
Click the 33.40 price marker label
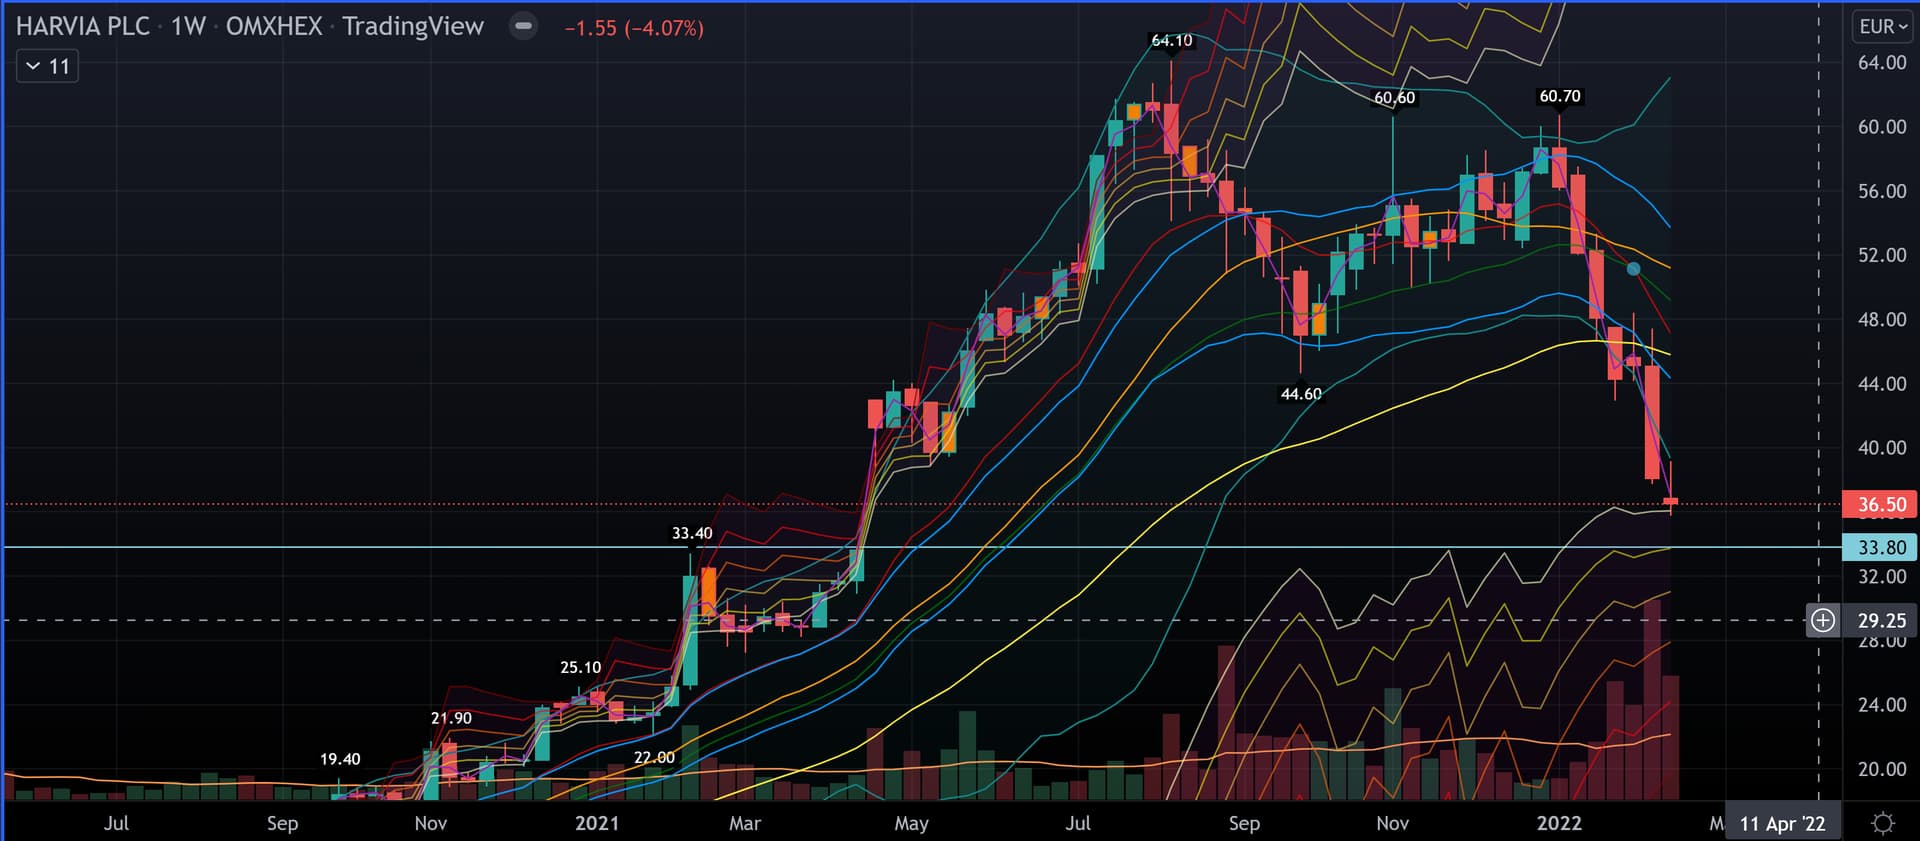[692, 533]
